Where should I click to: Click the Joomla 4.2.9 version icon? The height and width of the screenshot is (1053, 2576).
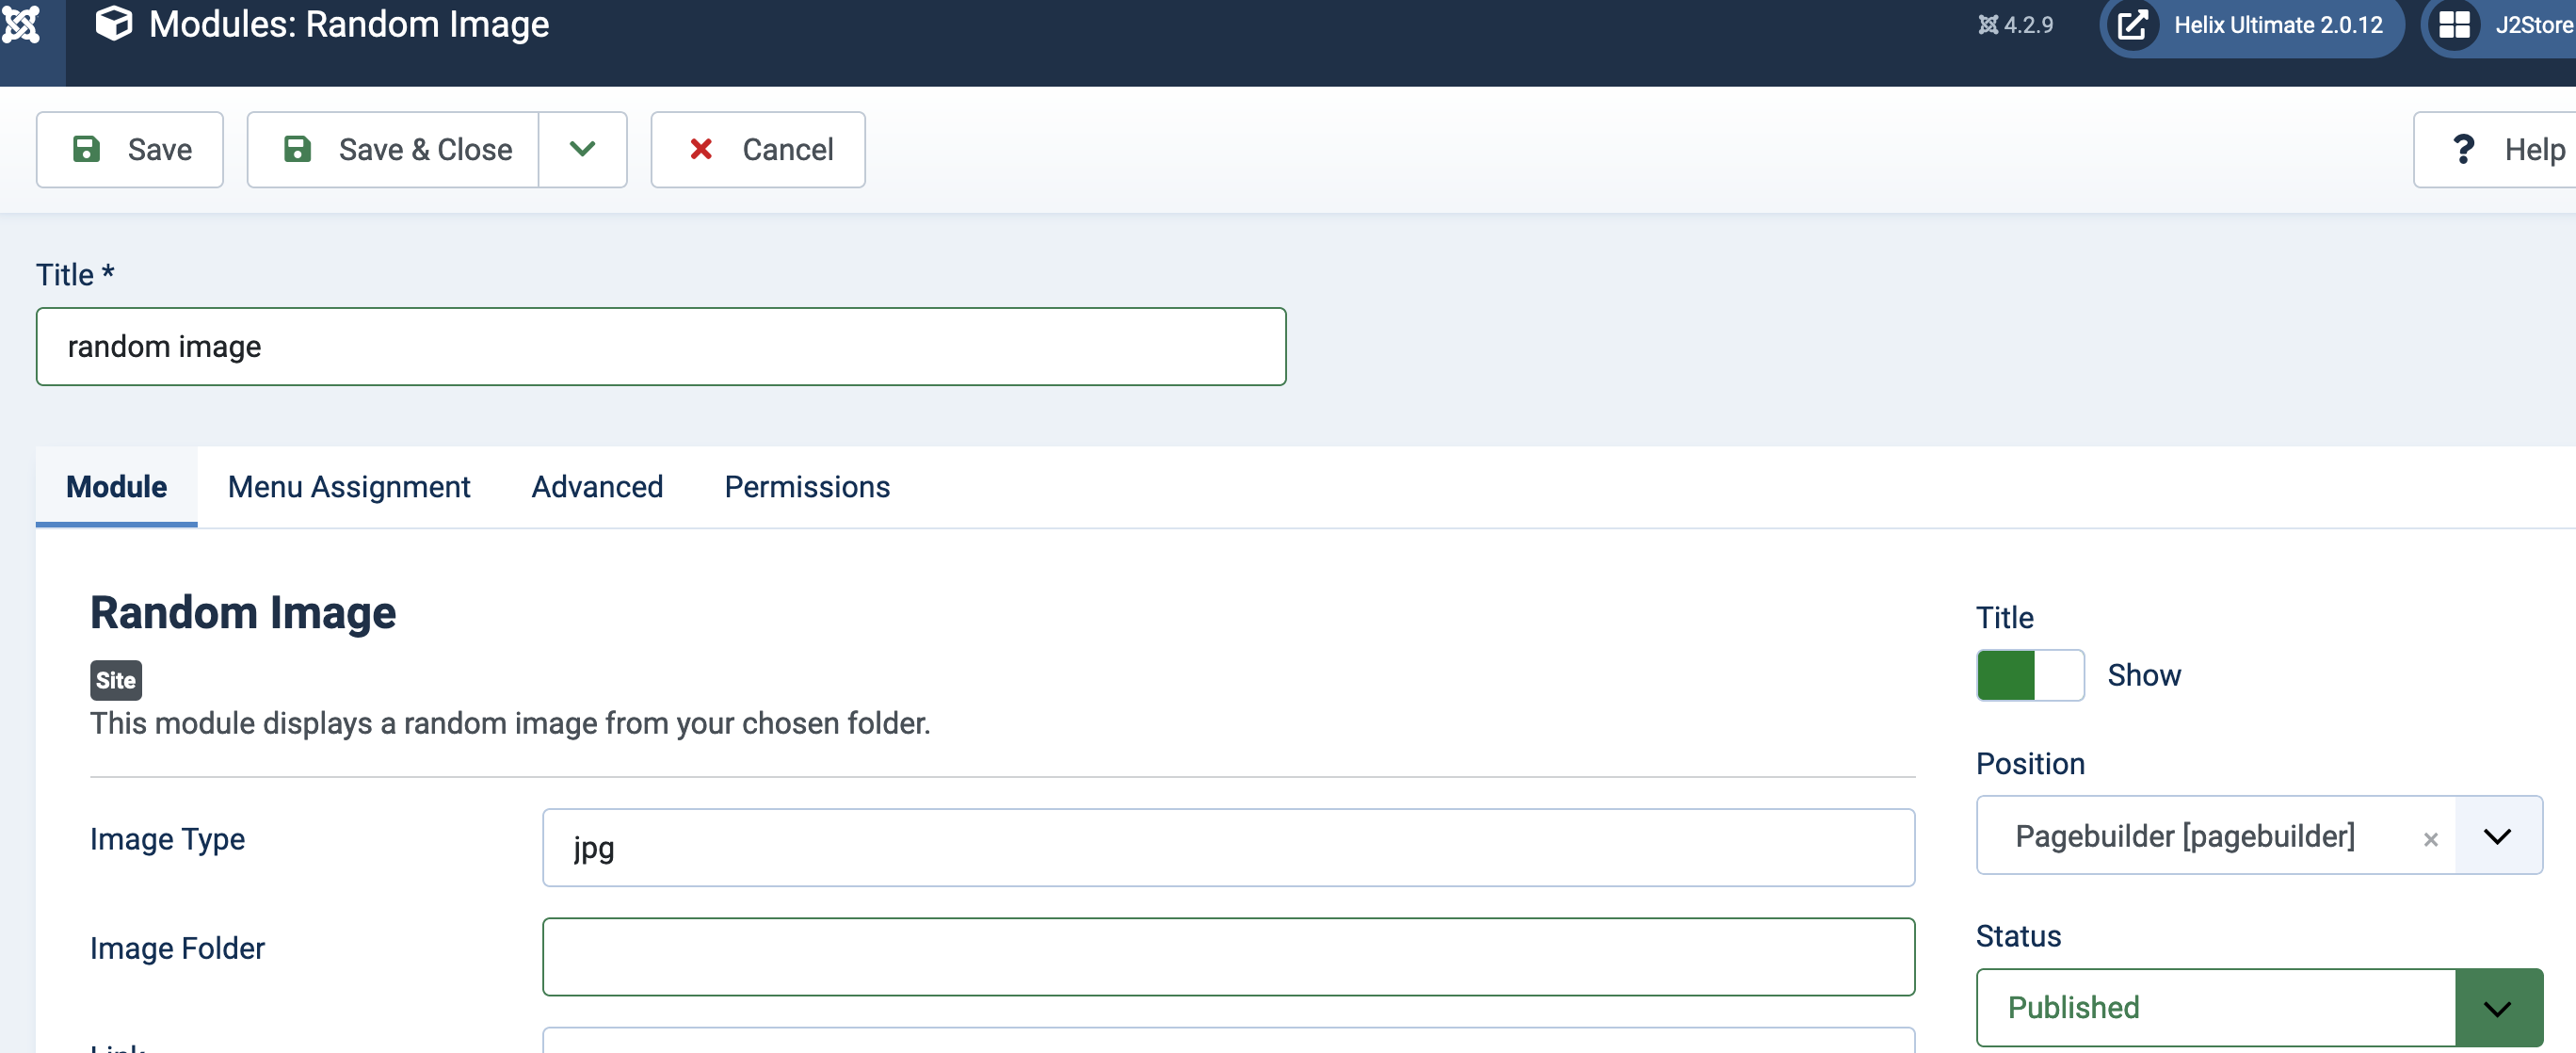pyautogui.click(x=1990, y=25)
